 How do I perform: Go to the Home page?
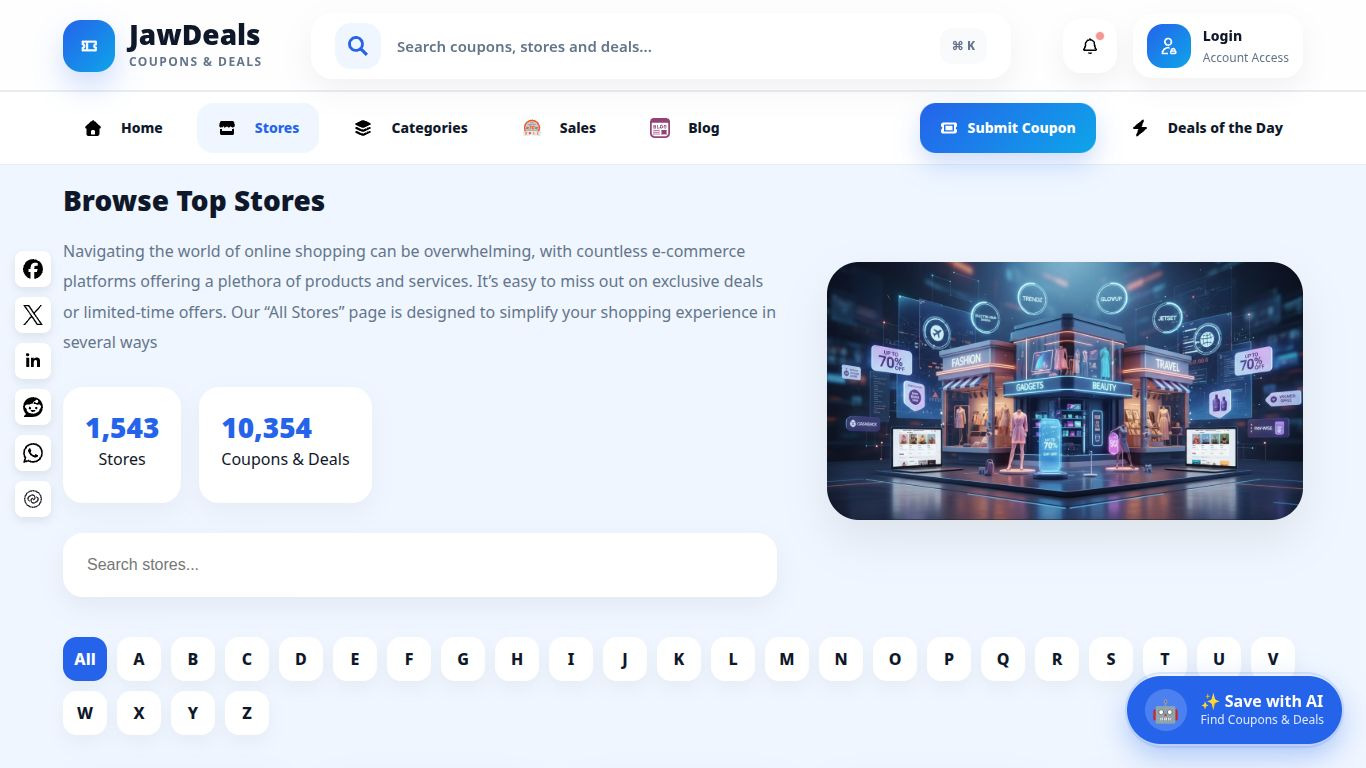pyautogui.click(x=123, y=128)
